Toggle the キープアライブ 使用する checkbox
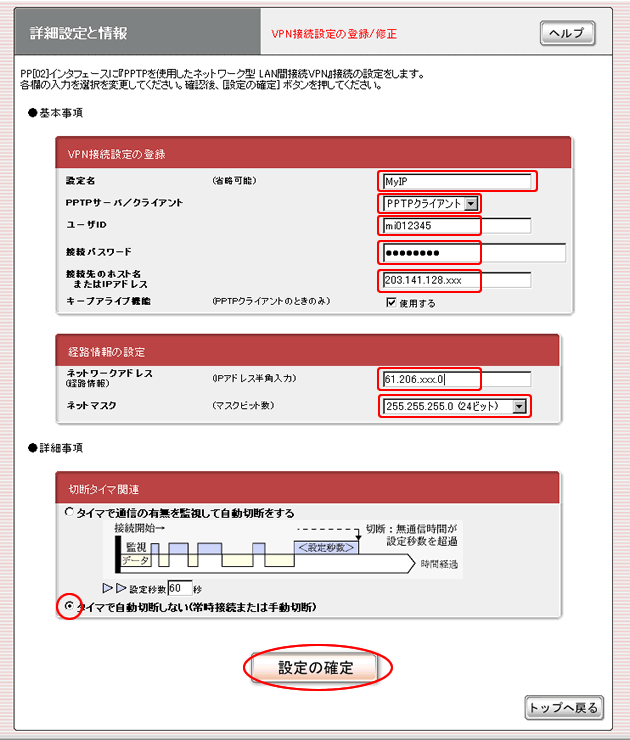This screenshot has width=630, height=740. (x=392, y=303)
